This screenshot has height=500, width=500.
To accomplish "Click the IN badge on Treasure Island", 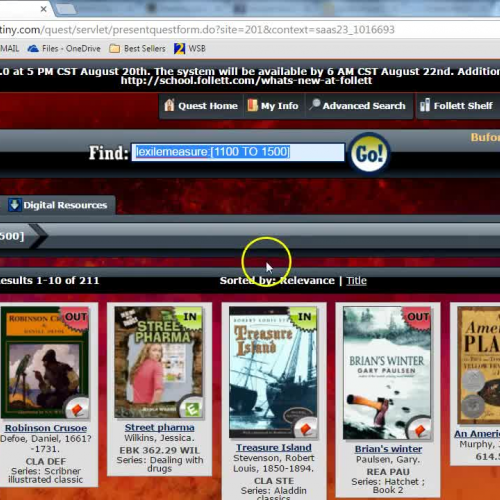I will [304, 317].
